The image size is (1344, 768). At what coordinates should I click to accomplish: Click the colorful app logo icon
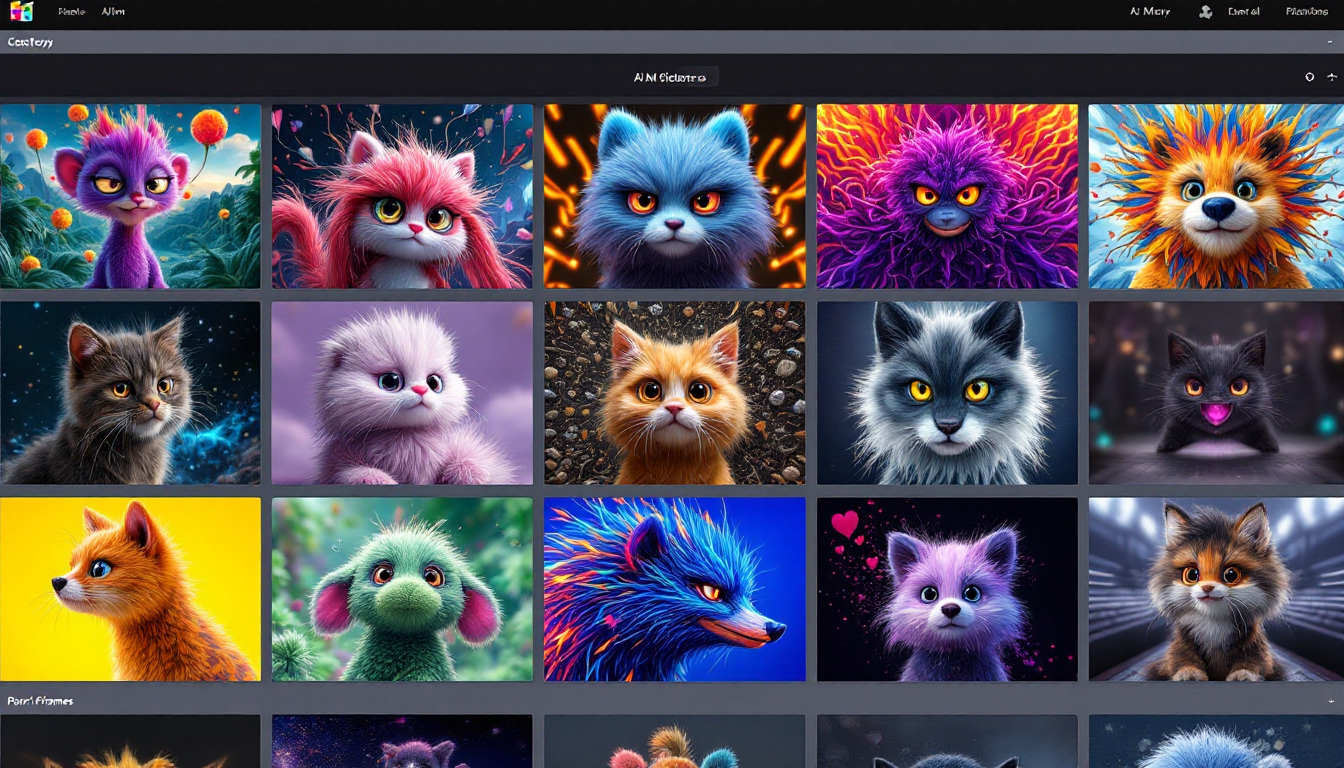tap(21, 12)
